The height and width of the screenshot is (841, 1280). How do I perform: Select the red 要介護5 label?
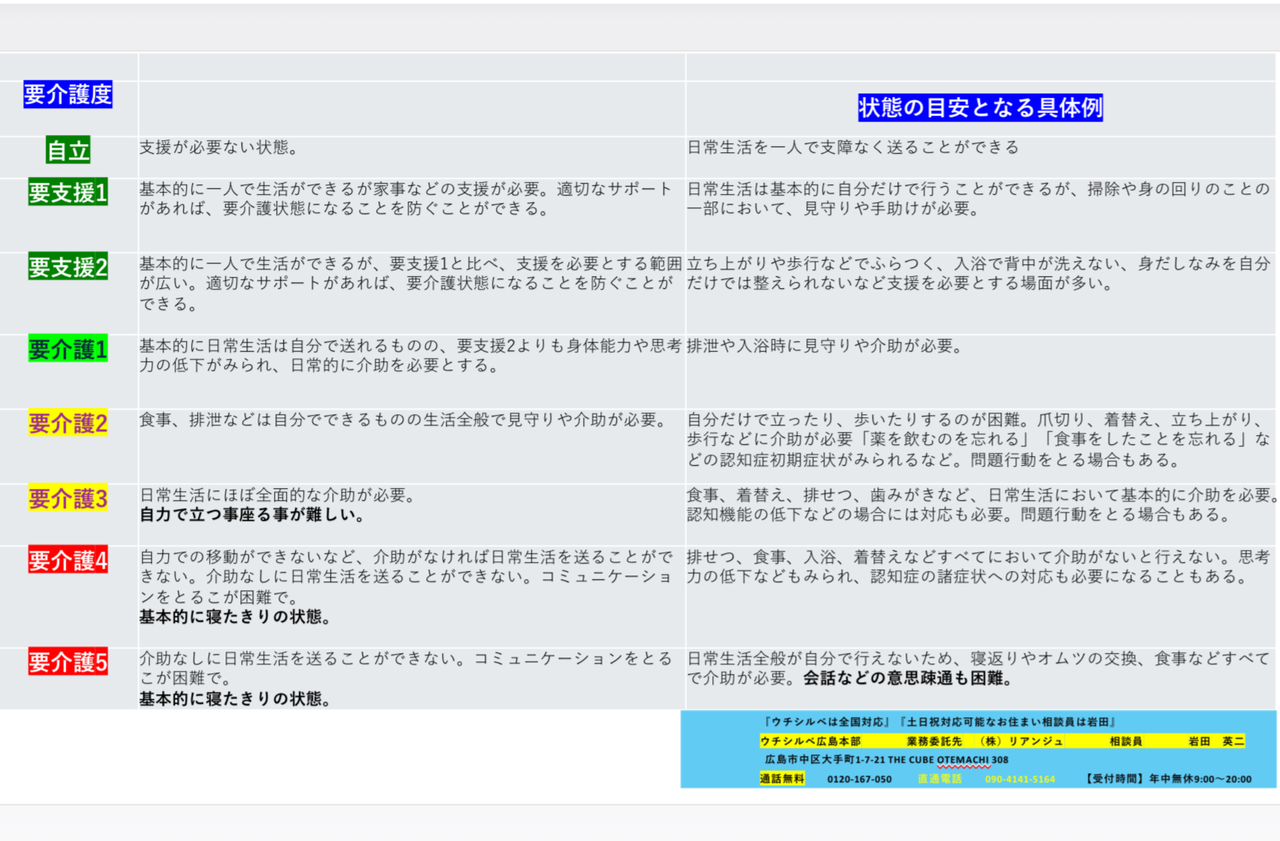68,662
